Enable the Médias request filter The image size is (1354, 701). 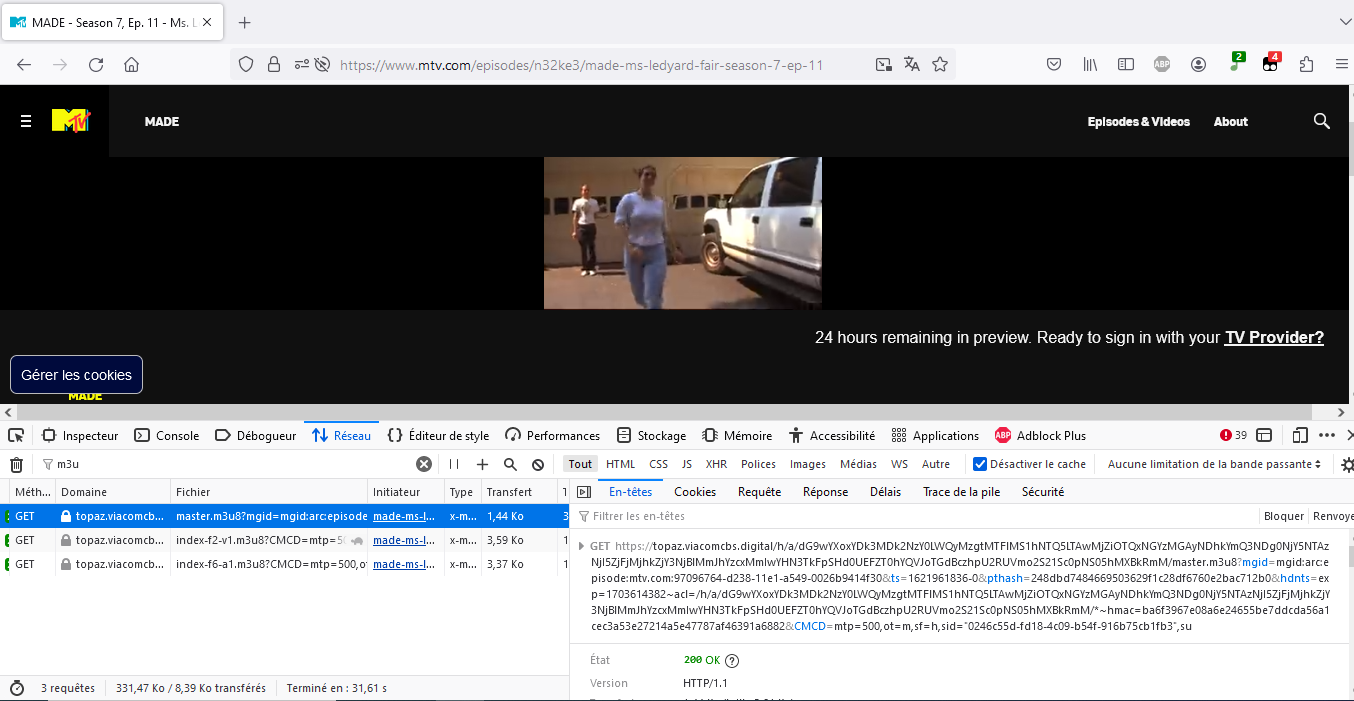click(x=858, y=464)
